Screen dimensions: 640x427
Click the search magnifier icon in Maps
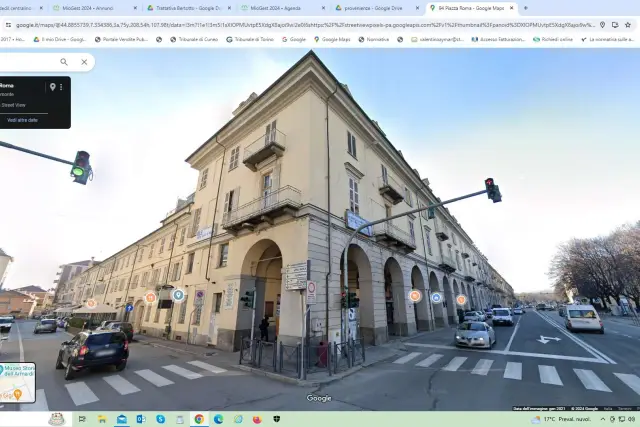pyautogui.click(x=64, y=62)
